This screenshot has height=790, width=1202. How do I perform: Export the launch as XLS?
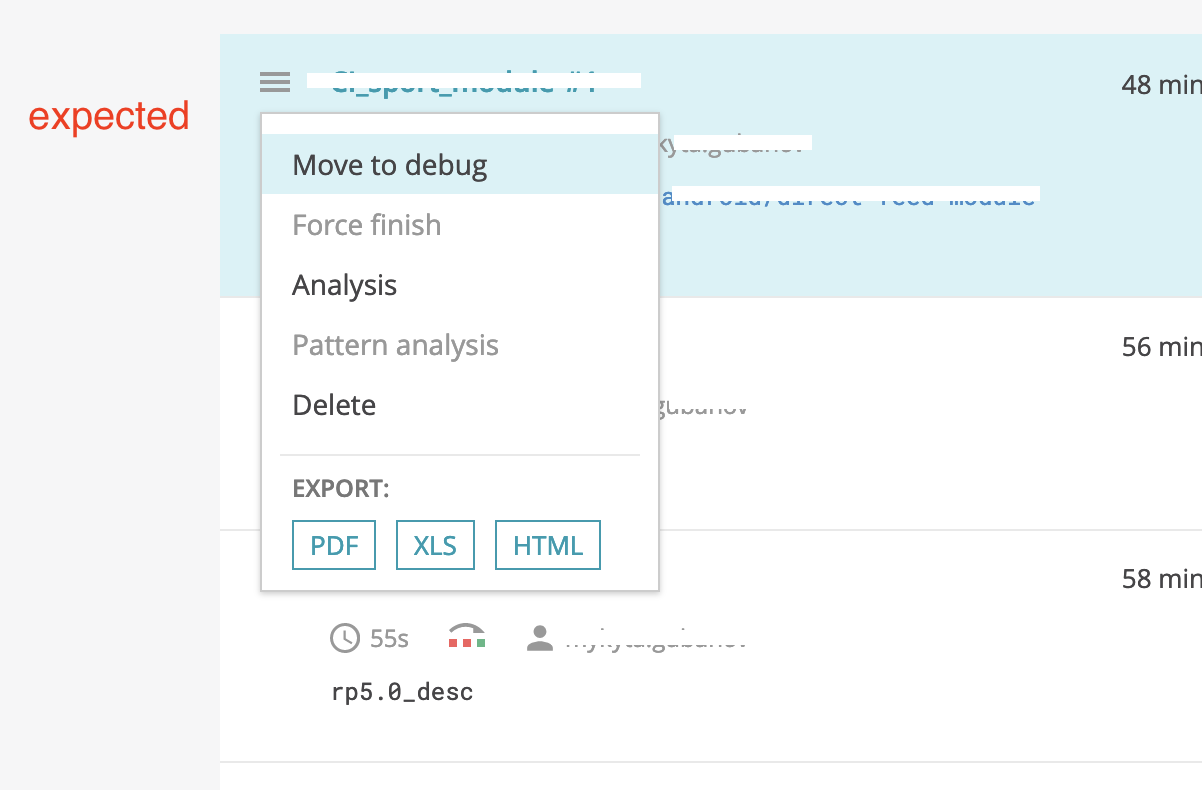pos(435,545)
